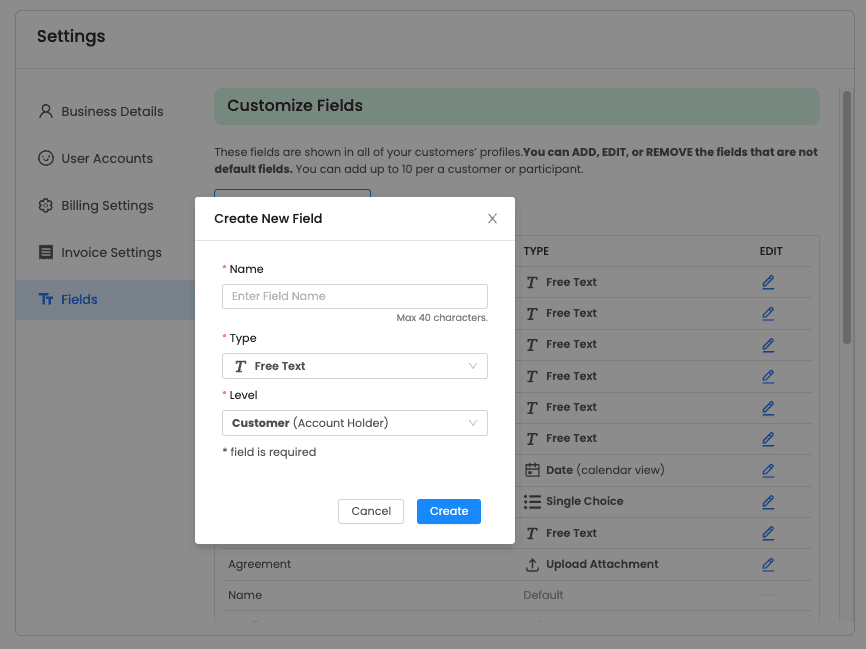Viewport: 866px width, 649px height.
Task: Close the Create New Field dialog
Action: pos(492,219)
